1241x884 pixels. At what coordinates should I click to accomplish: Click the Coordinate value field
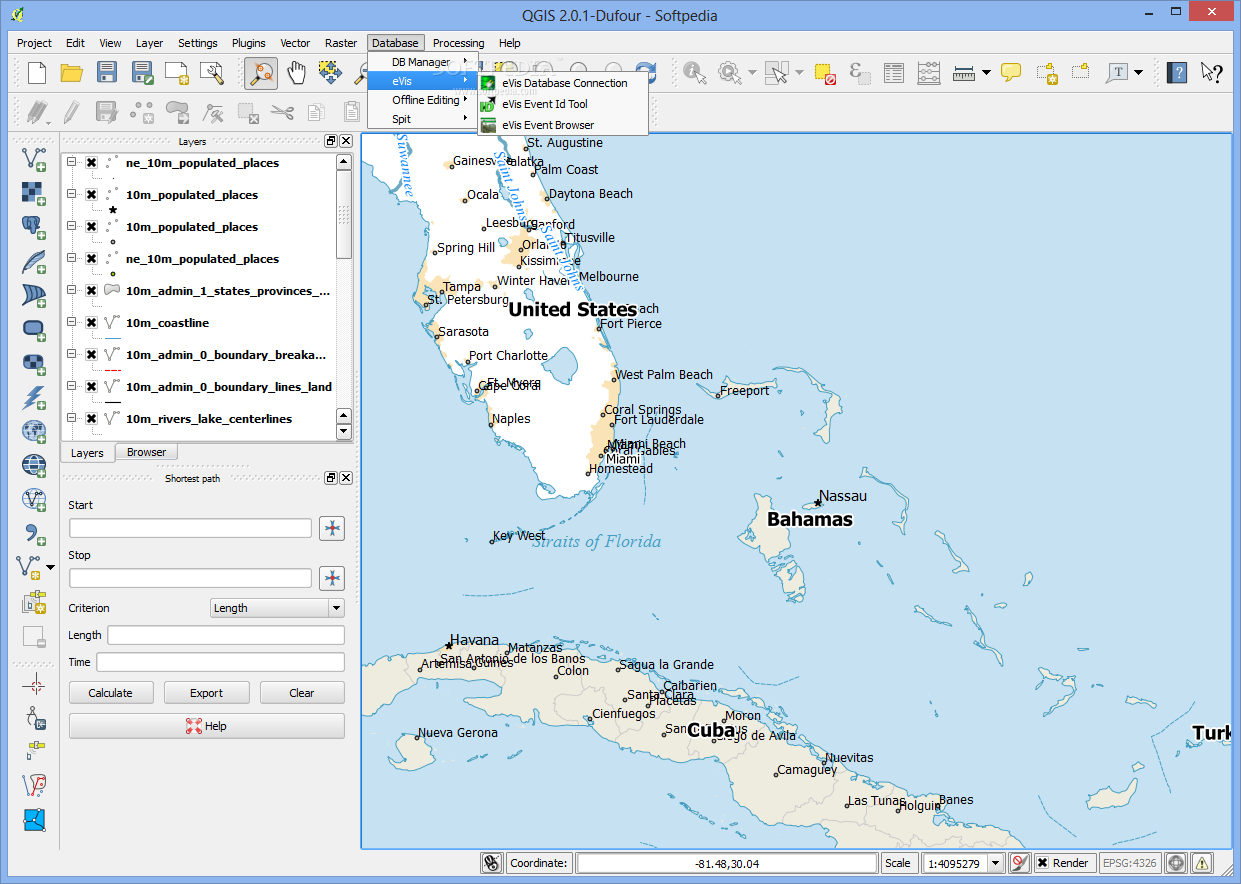click(x=726, y=863)
